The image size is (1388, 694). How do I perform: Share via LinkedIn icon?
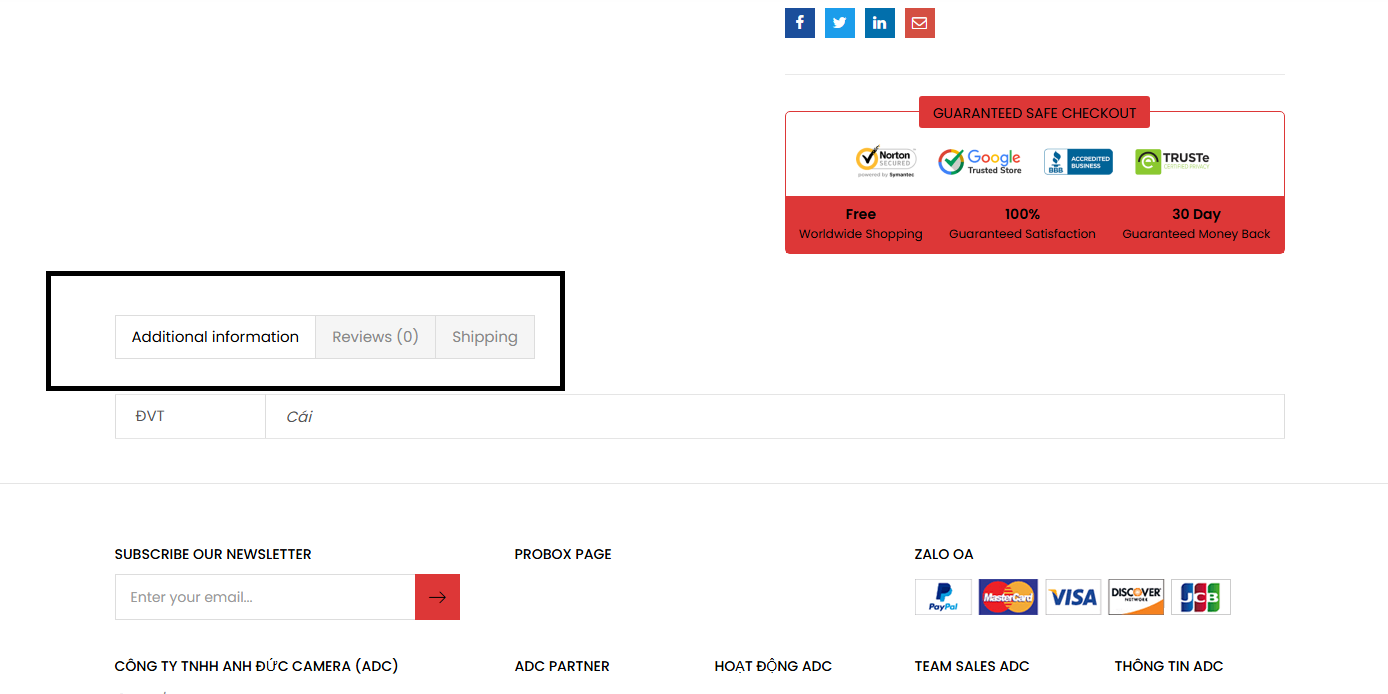click(879, 23)
